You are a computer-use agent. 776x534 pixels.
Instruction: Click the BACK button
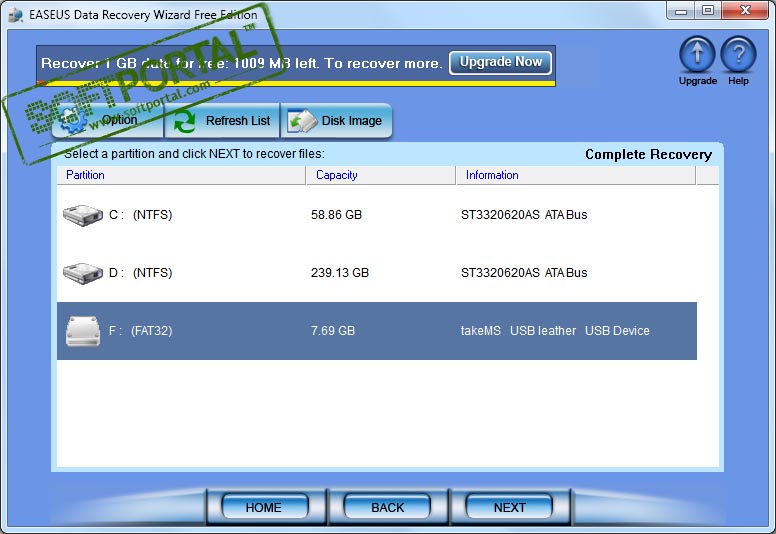click(388, 507)
